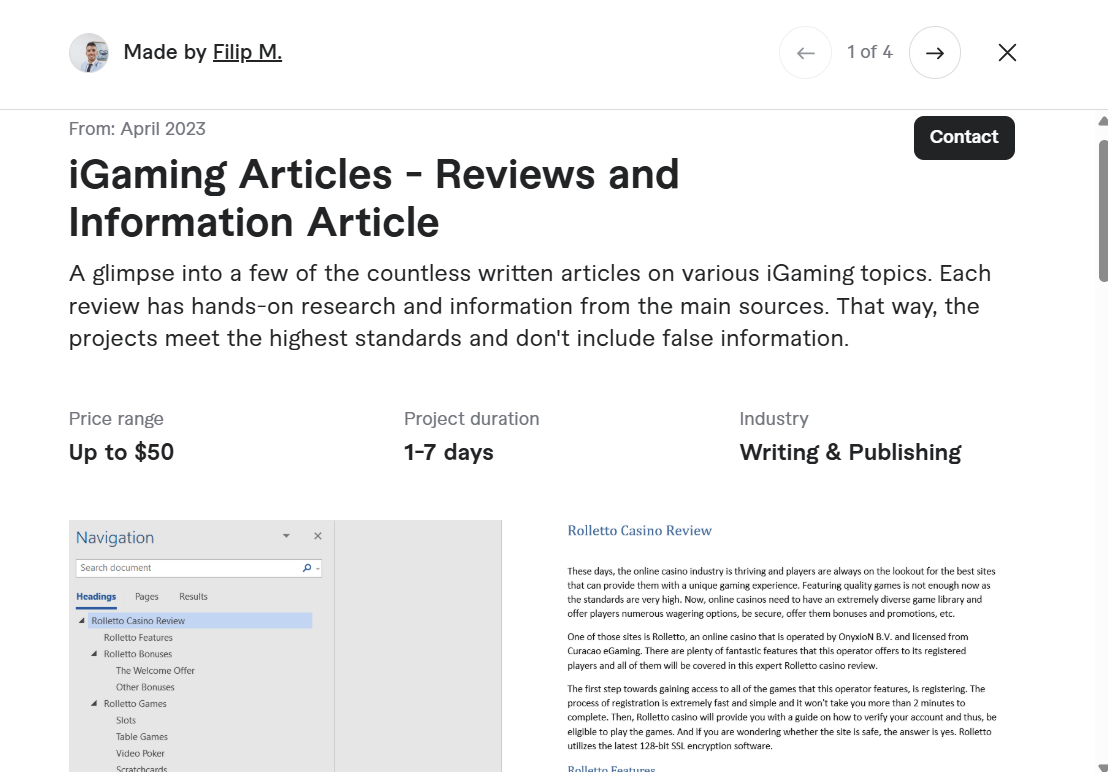View the next project using the right arrow
The height and width of the screenshot is (772, 1108).
click(934, 52)
